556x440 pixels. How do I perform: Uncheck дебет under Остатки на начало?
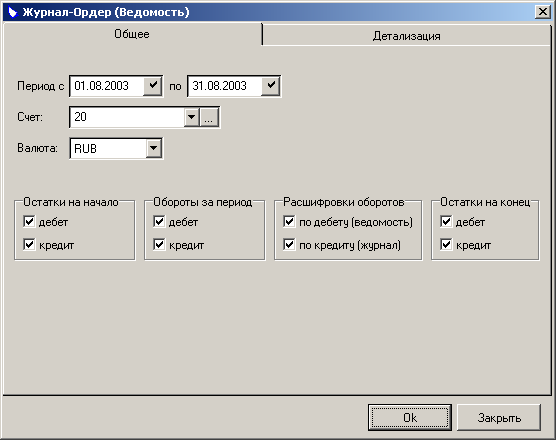(29, 222)
